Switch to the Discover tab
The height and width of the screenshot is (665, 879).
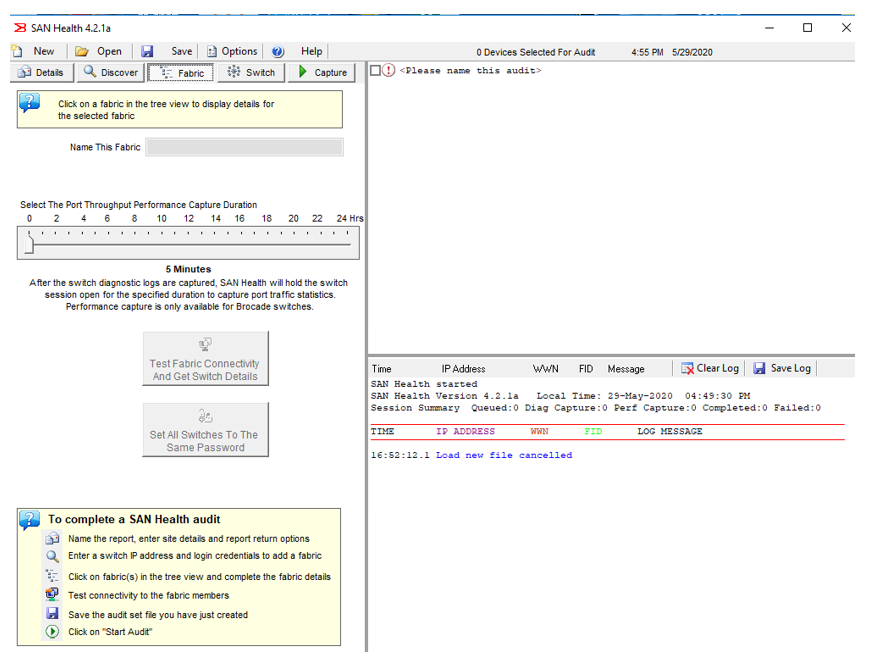click(x=110, y=72)
